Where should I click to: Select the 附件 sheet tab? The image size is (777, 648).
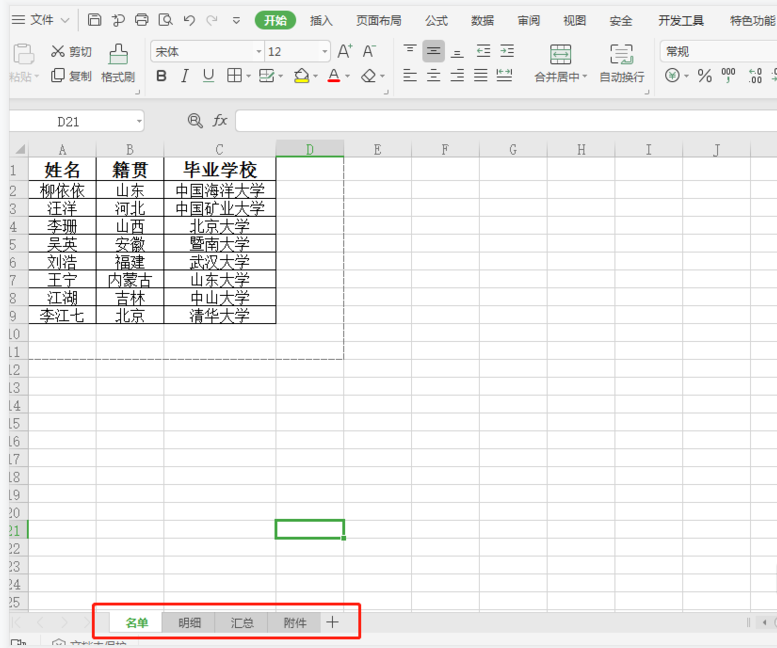295,623
